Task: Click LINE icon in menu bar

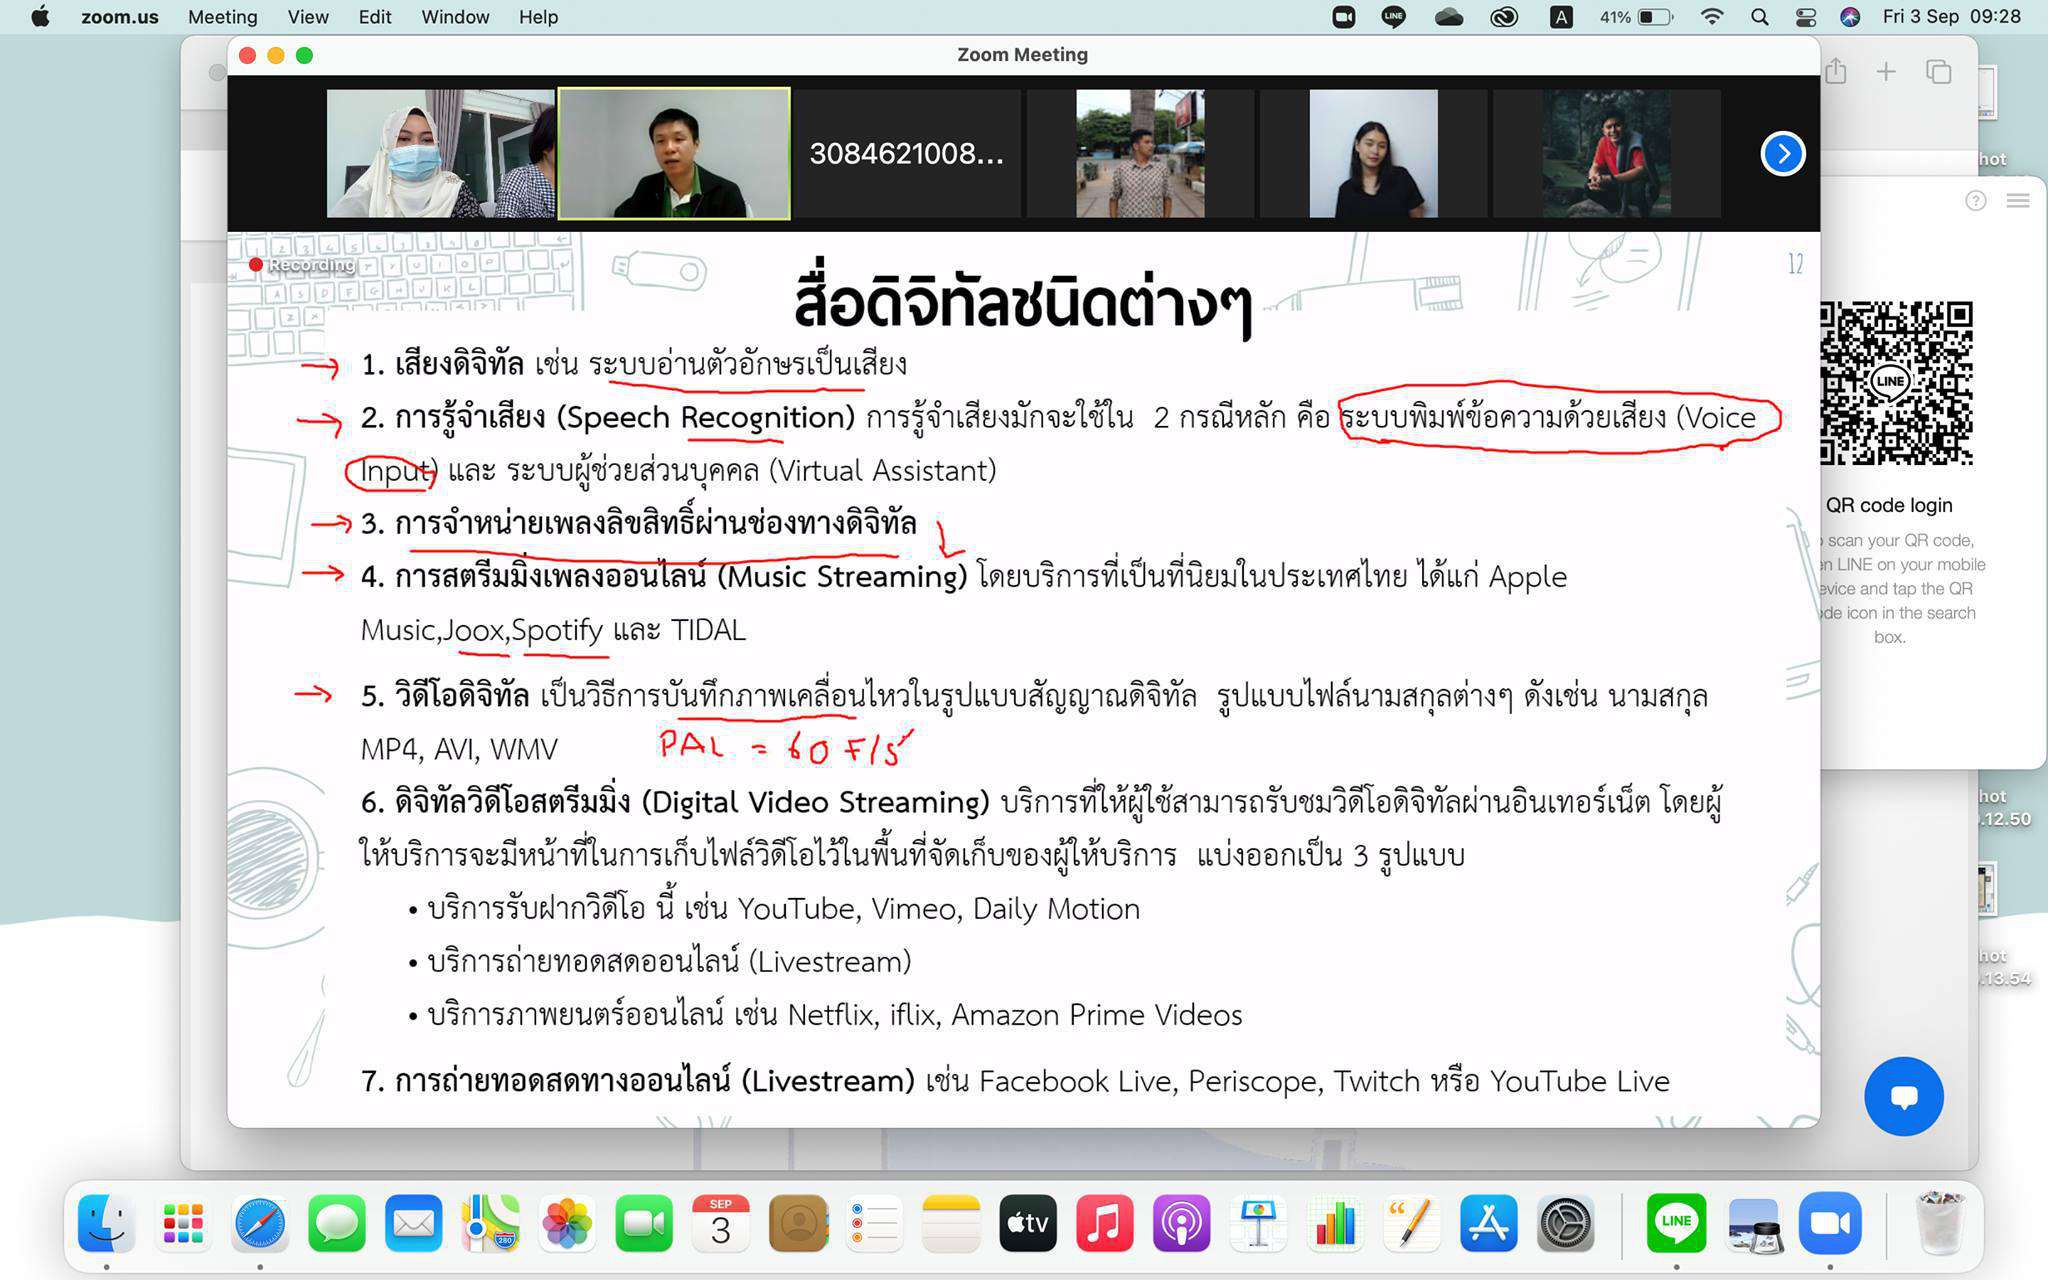Action: tap(1393, 17)
